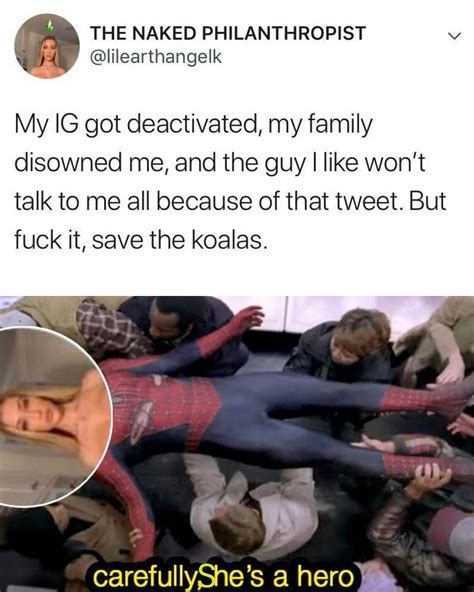The height and width of the screenshot is (592, 474).
Task: Click the green plumbob icon on the avatar
Action: coord(48,26)
